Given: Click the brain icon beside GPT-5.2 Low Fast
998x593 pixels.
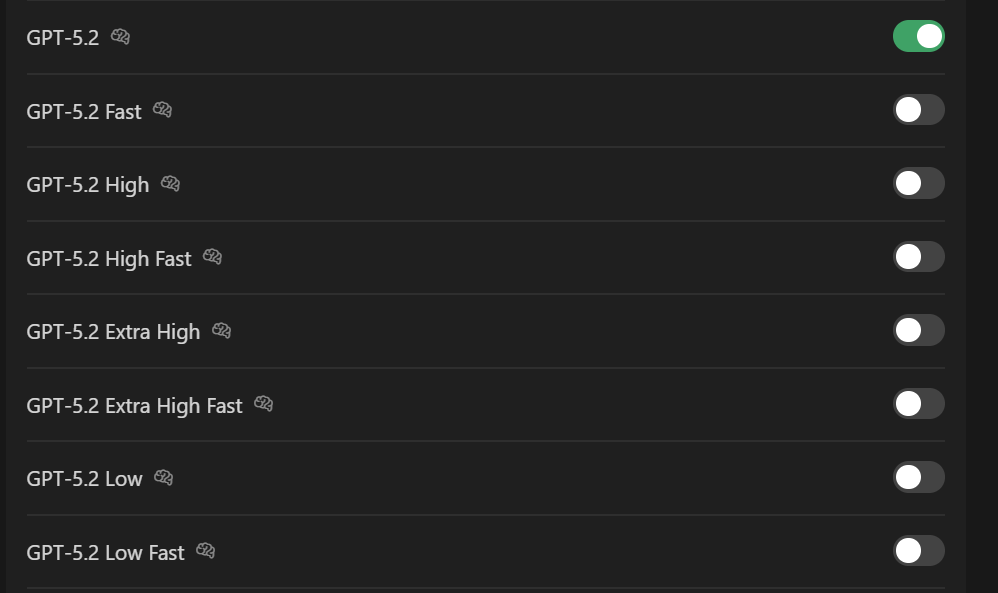Looking at the screenshot, I should [206, 551].
